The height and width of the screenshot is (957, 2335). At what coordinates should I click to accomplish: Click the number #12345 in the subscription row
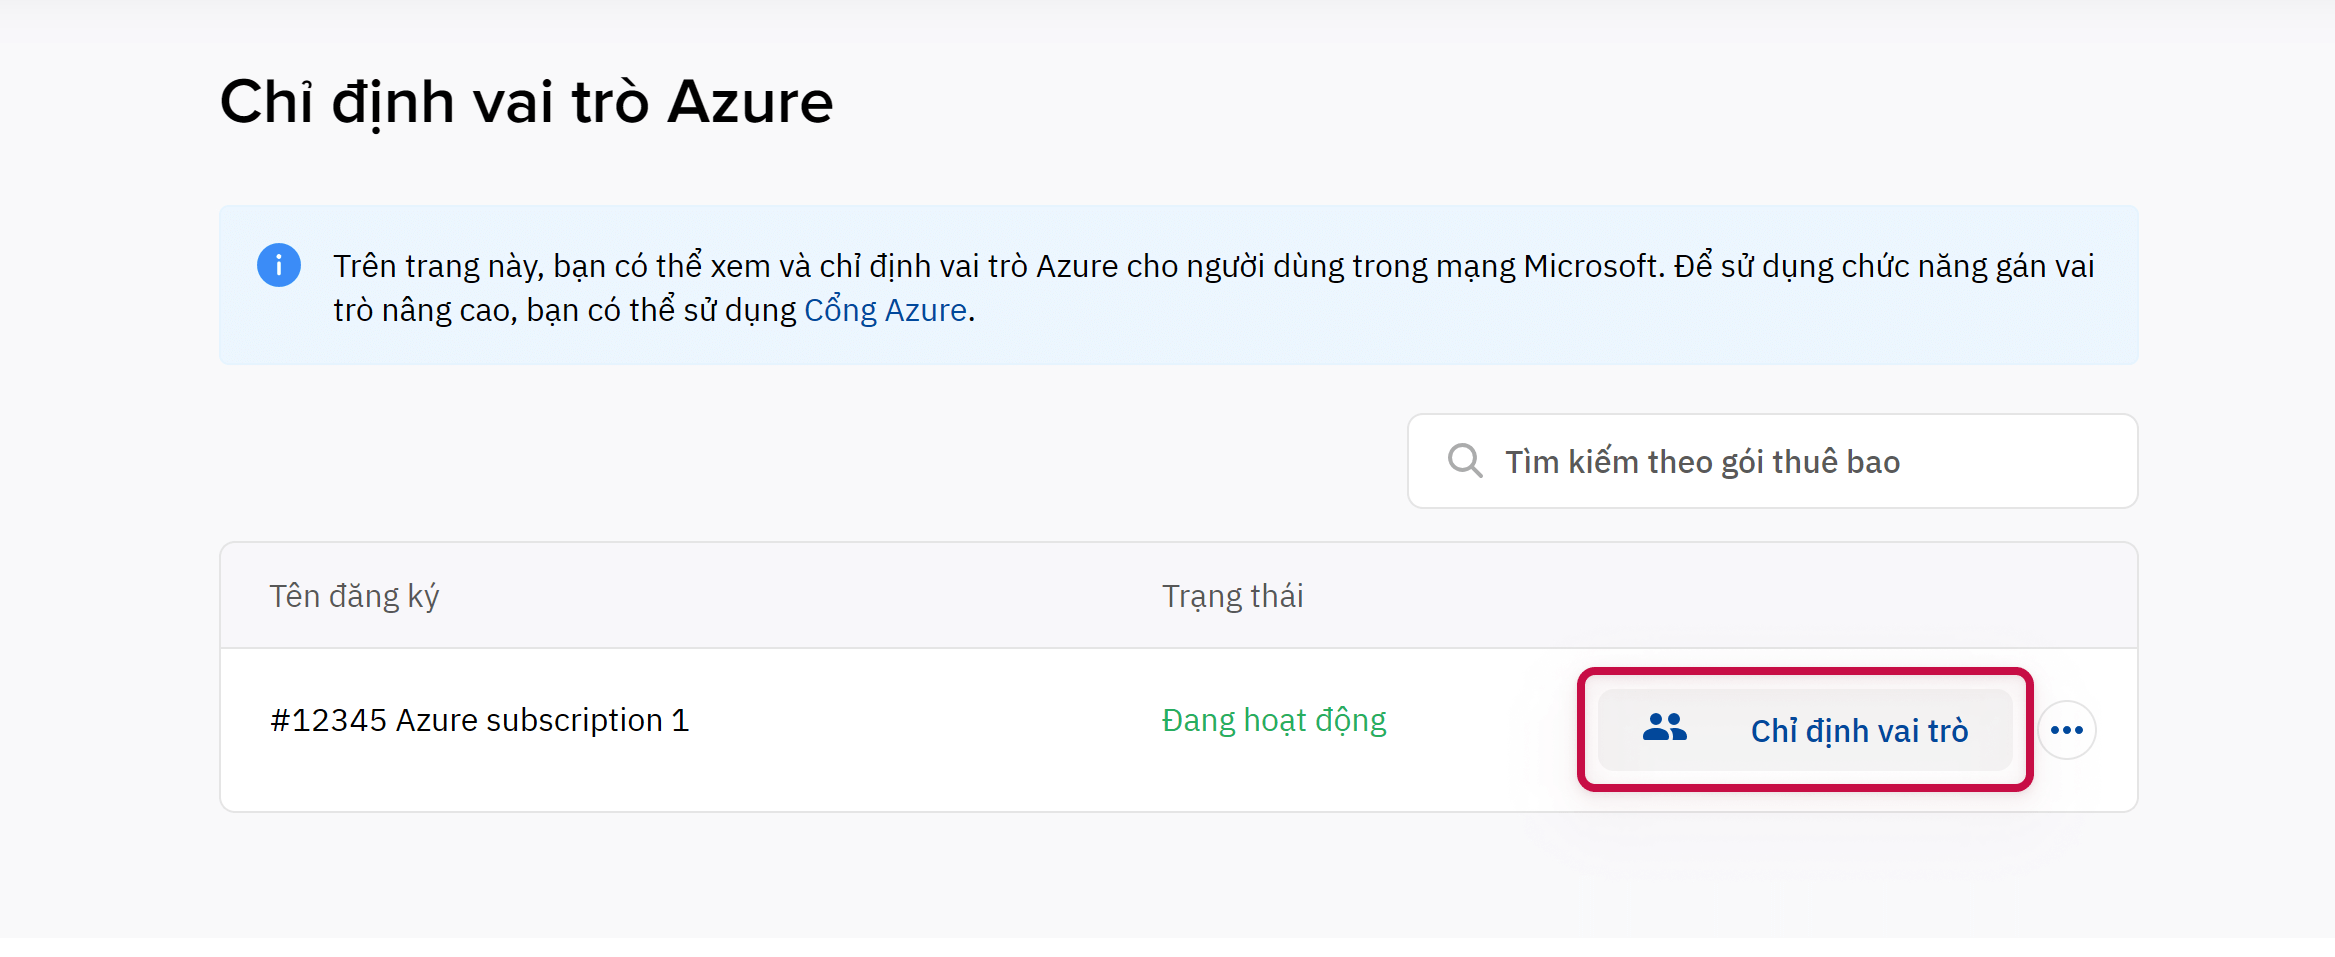328,720
